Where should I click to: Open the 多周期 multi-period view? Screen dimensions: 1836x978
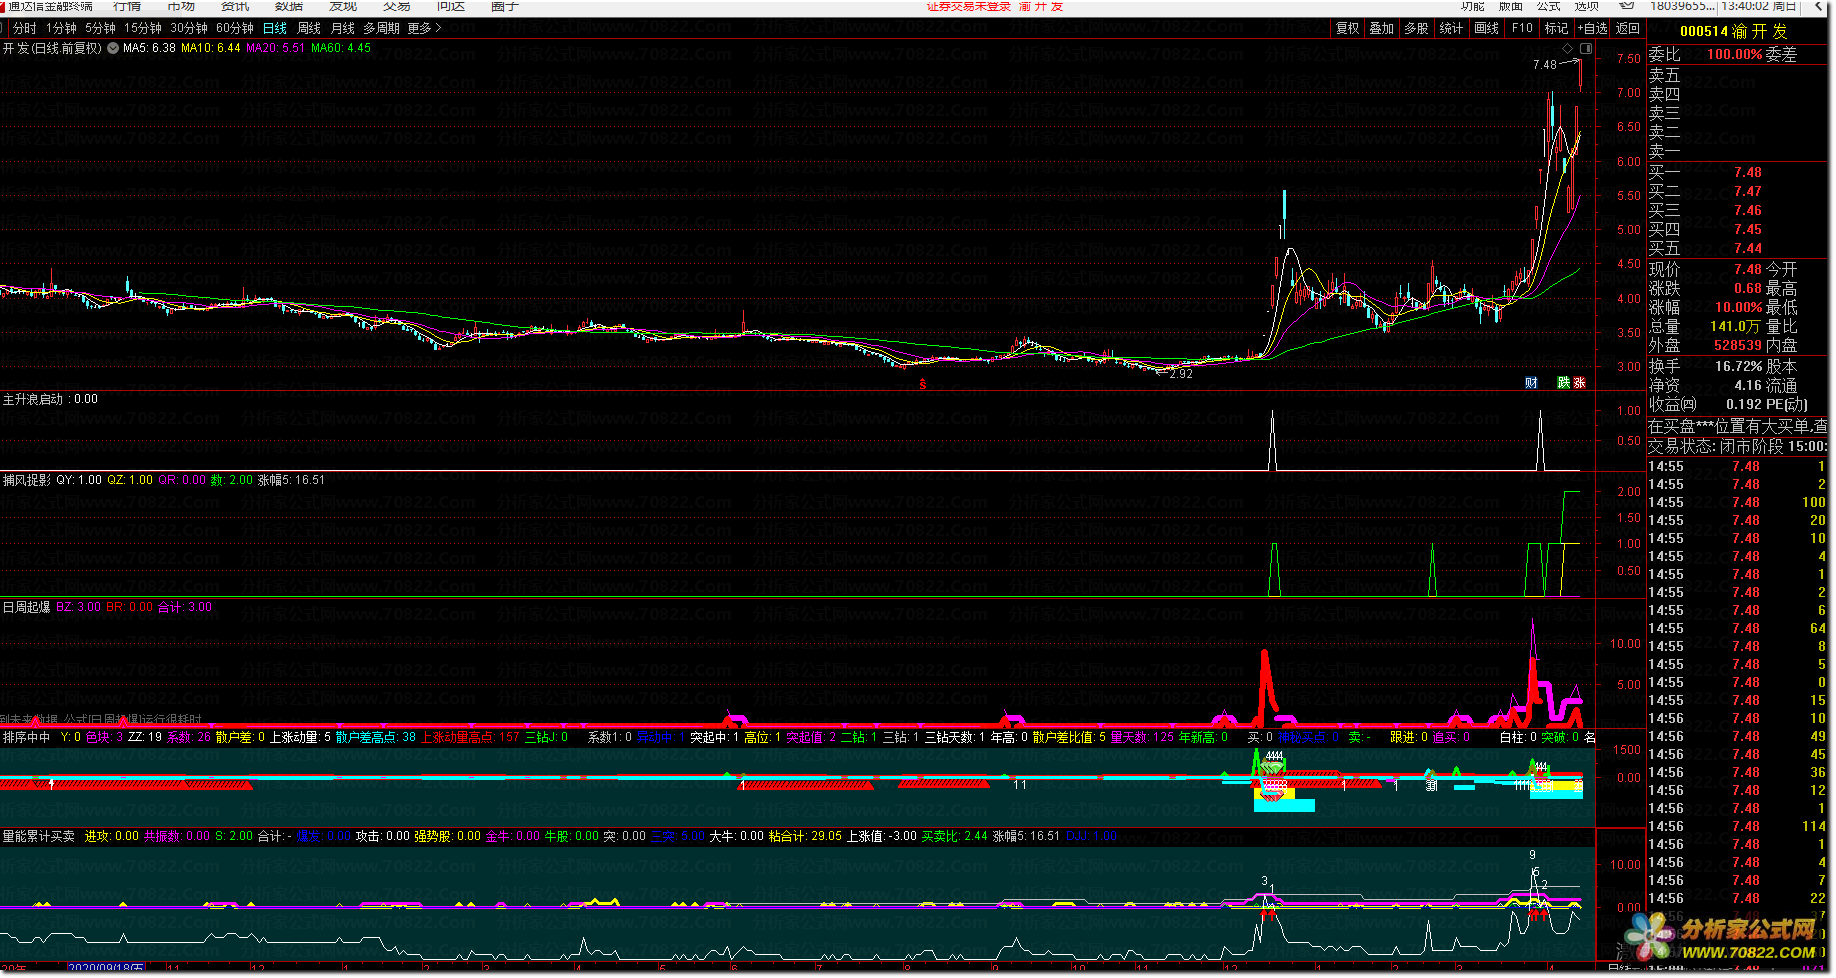pyautogui.click(x=381, y=28)
